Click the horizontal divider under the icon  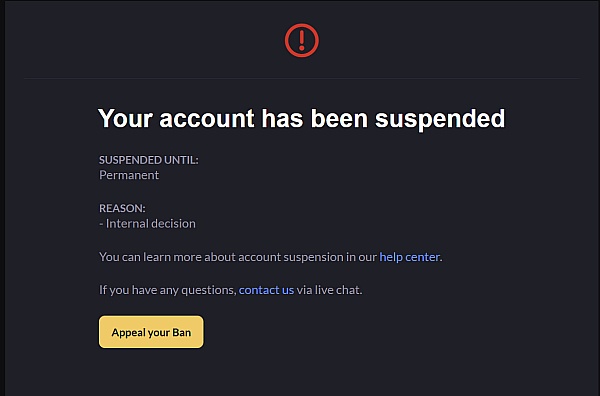[x=302, y=78]
